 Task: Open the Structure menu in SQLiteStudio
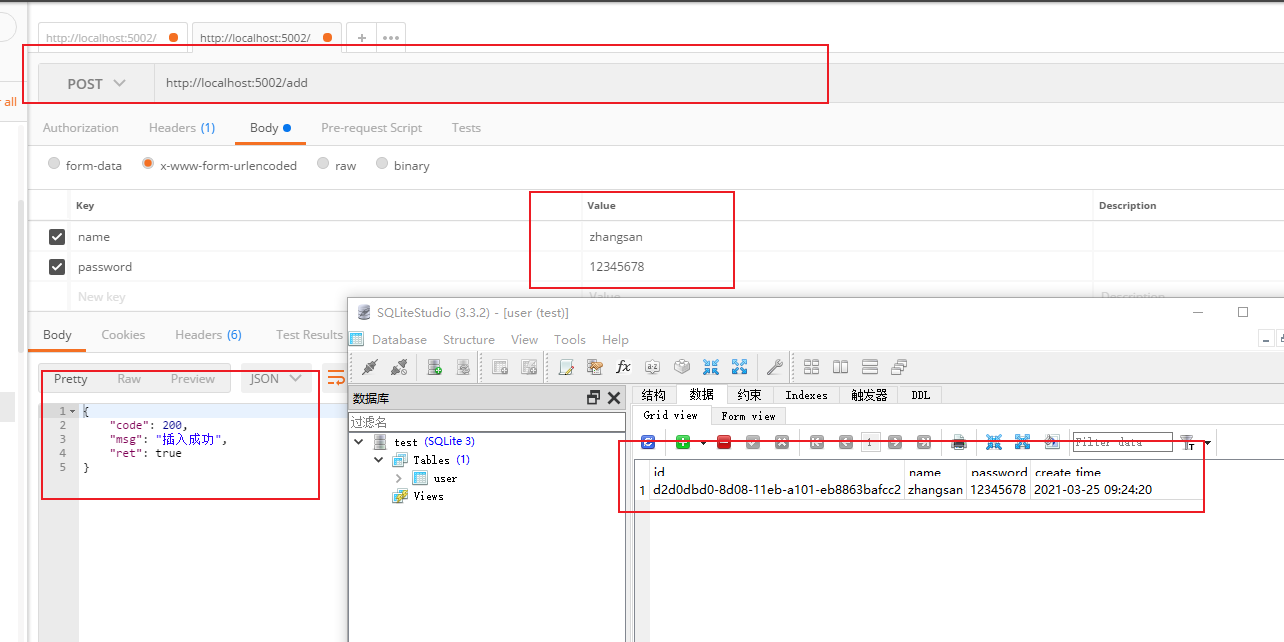468,340
